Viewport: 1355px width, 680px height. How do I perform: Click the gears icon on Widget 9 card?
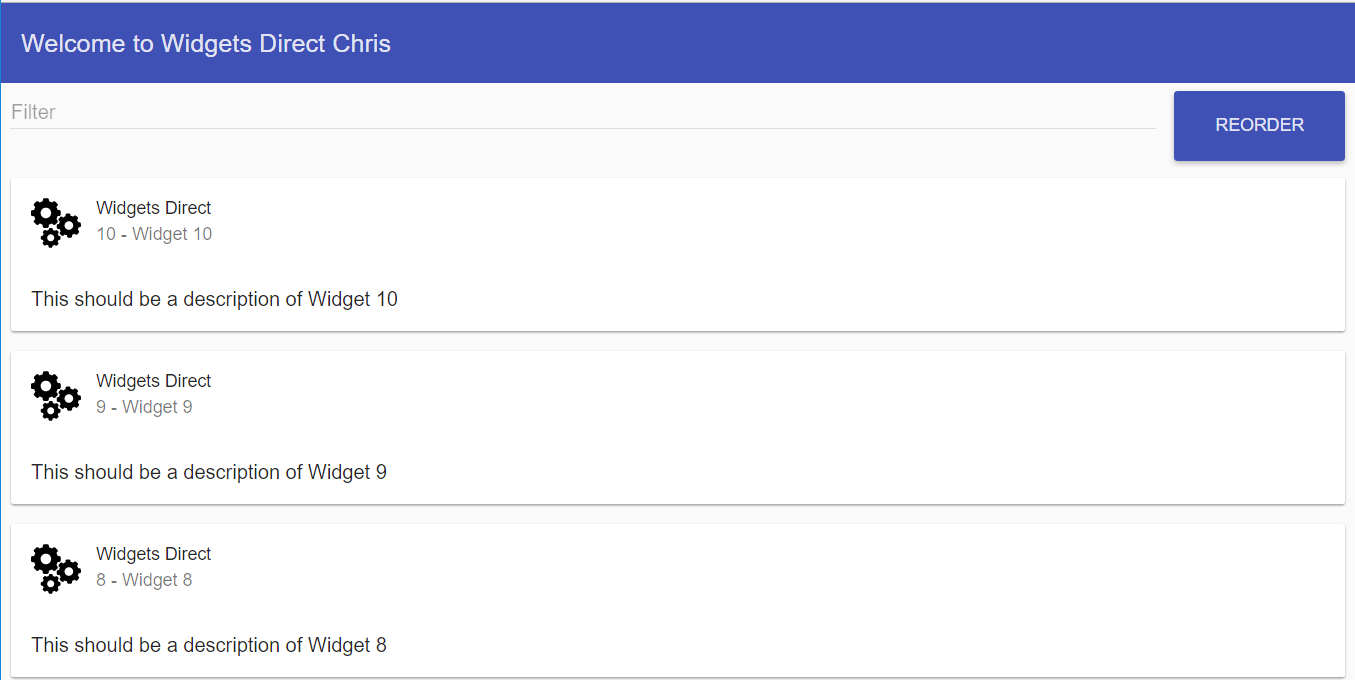[56, 395]
